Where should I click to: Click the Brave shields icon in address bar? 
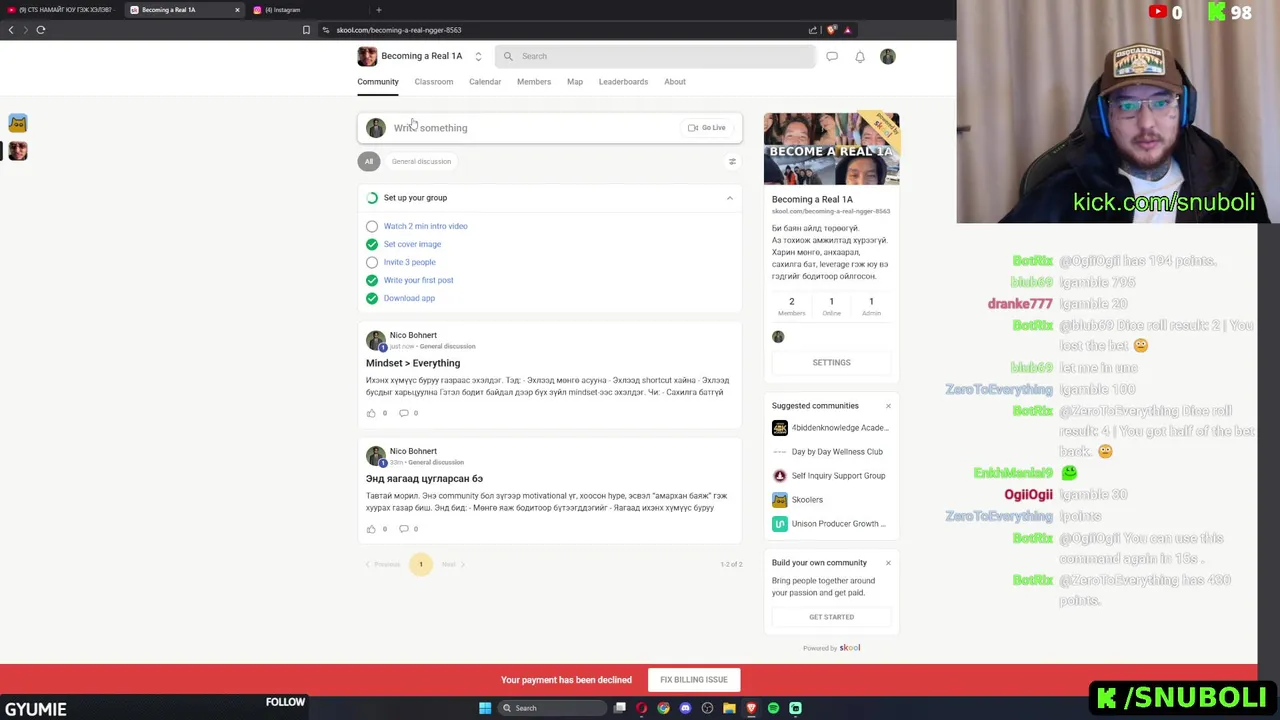point(831,30)
